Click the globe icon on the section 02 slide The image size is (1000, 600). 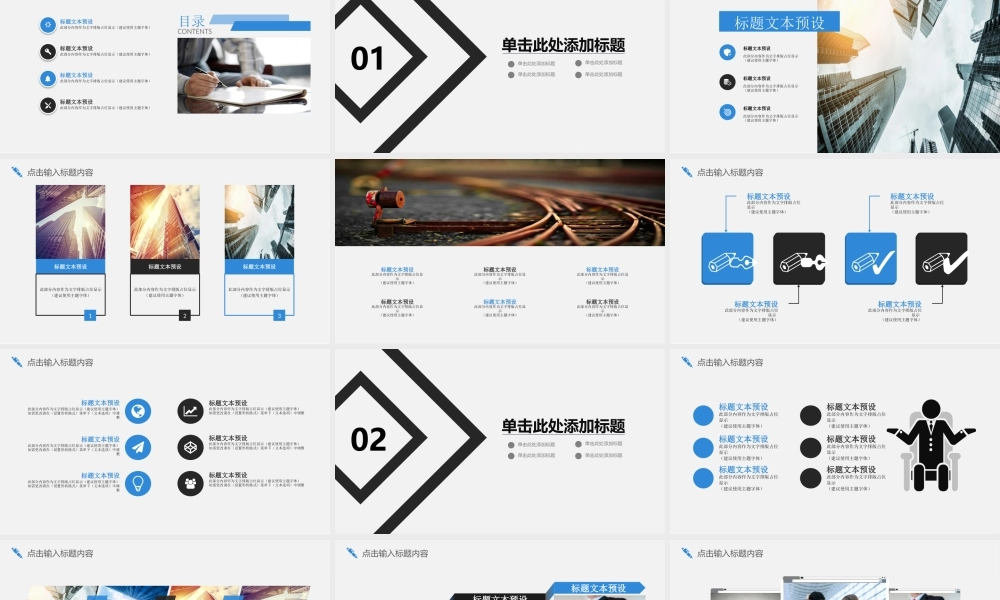click(139, 411)
